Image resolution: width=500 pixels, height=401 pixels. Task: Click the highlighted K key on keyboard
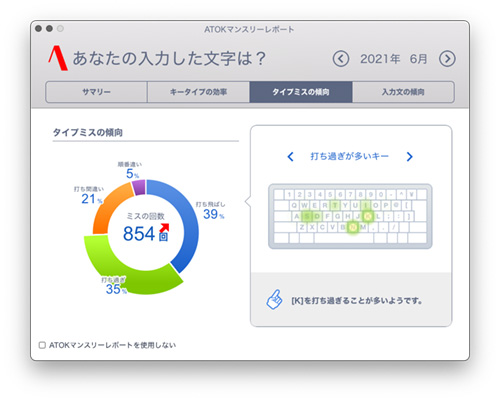pos(368,216)
